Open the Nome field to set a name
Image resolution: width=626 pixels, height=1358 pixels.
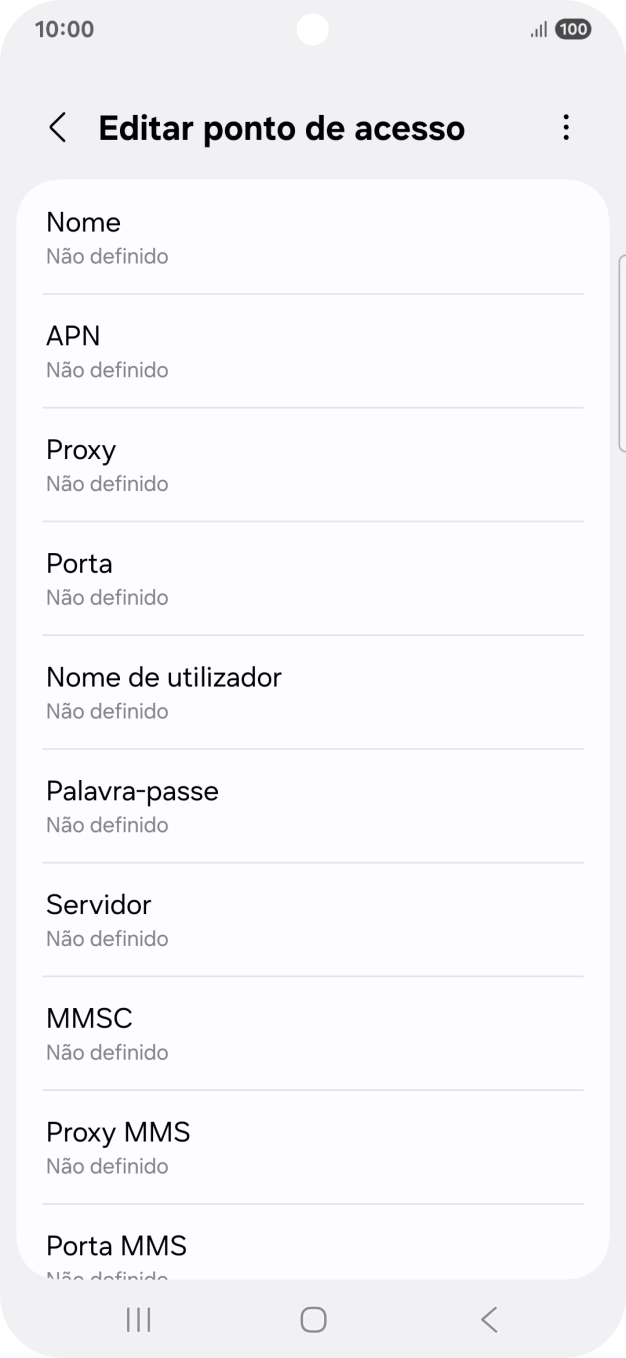click(312, 235)
